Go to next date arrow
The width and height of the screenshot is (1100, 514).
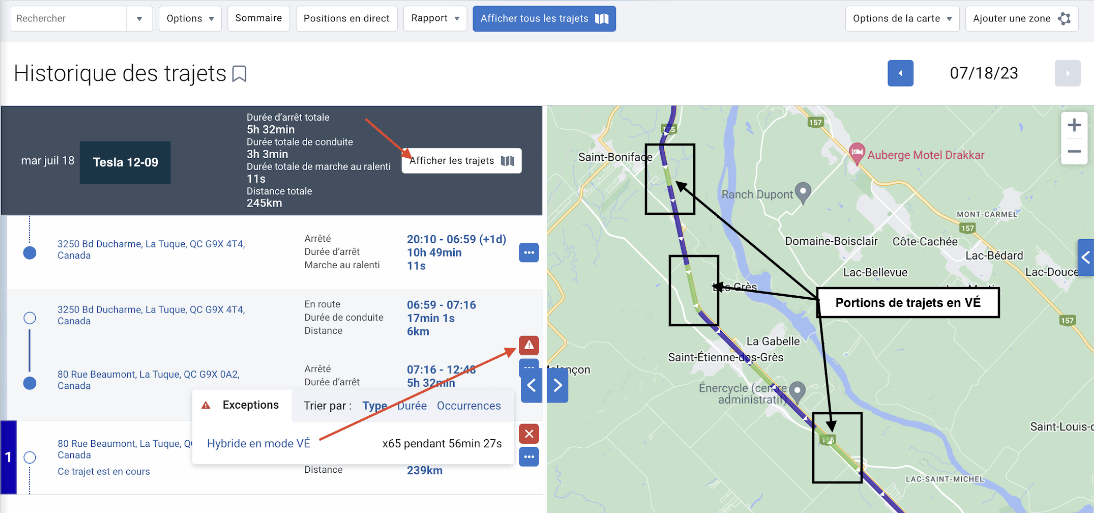(1068, 73)
